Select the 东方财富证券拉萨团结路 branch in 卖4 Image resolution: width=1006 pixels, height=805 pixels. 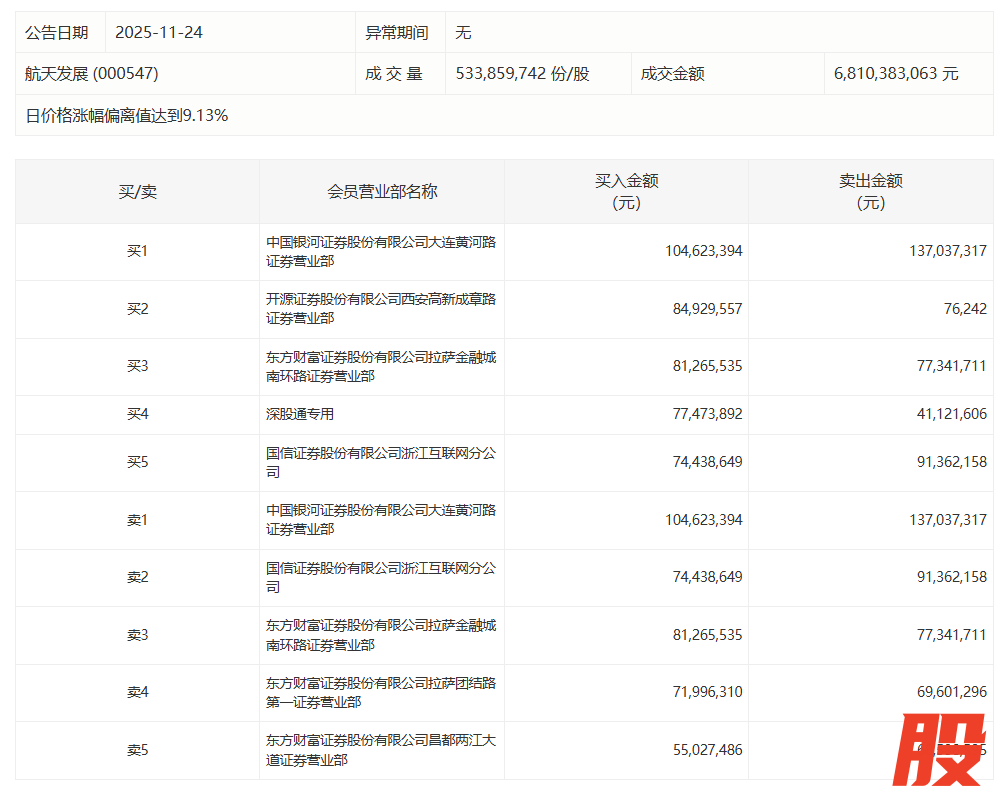[381, 692]
